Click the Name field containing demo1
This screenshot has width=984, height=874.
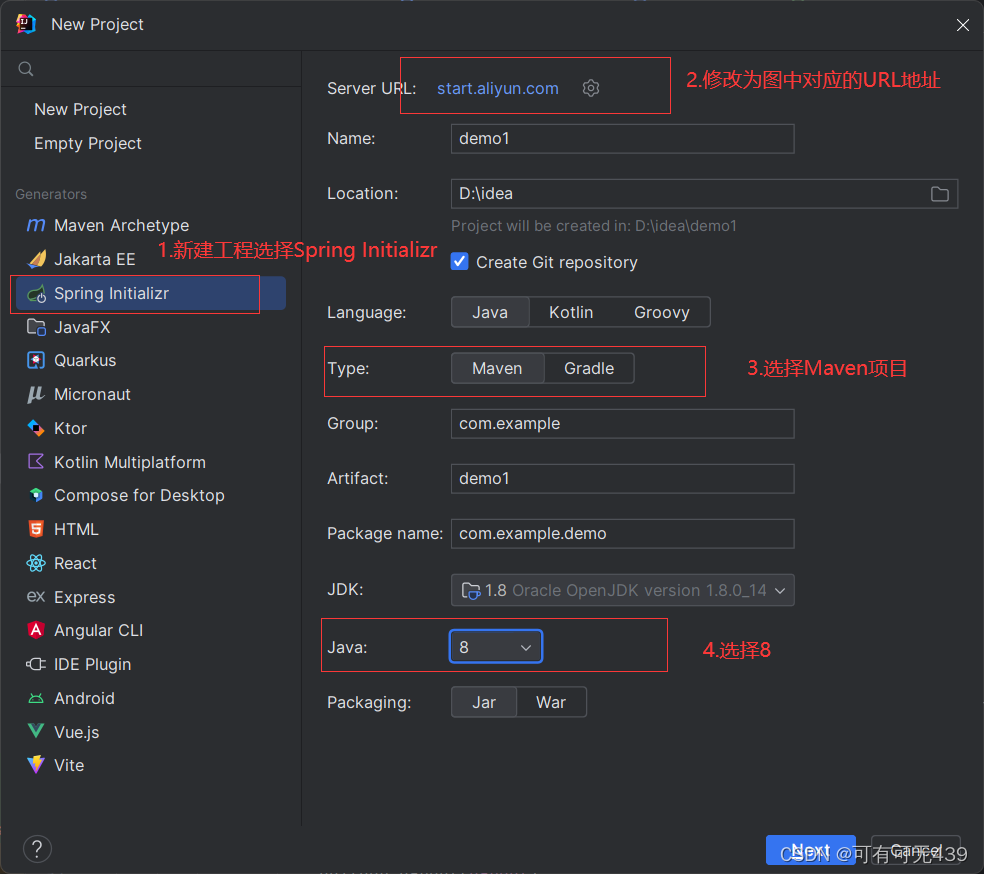point(623,139)
